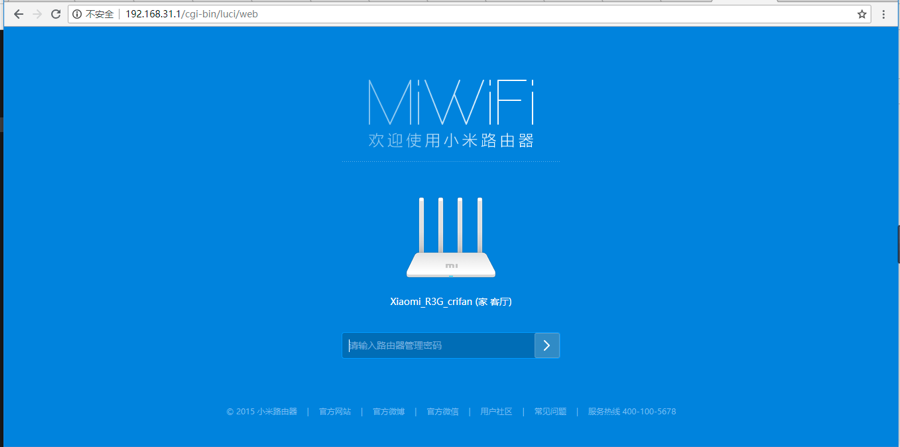Click the address bar showing 192.168.31.1 URL
The image size is (900, 447).
(x=469, y=14)
